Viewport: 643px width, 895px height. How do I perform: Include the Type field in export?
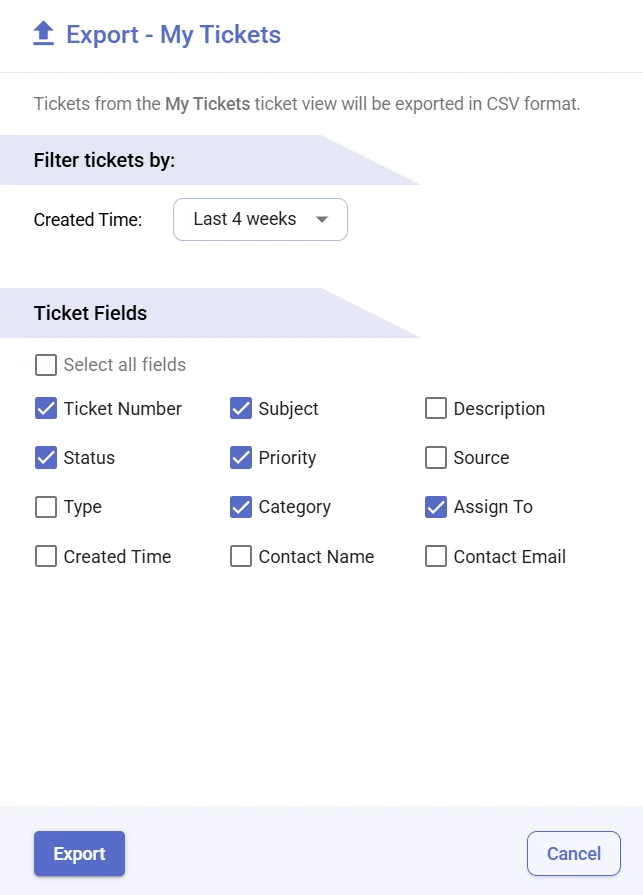click(46, 507)
